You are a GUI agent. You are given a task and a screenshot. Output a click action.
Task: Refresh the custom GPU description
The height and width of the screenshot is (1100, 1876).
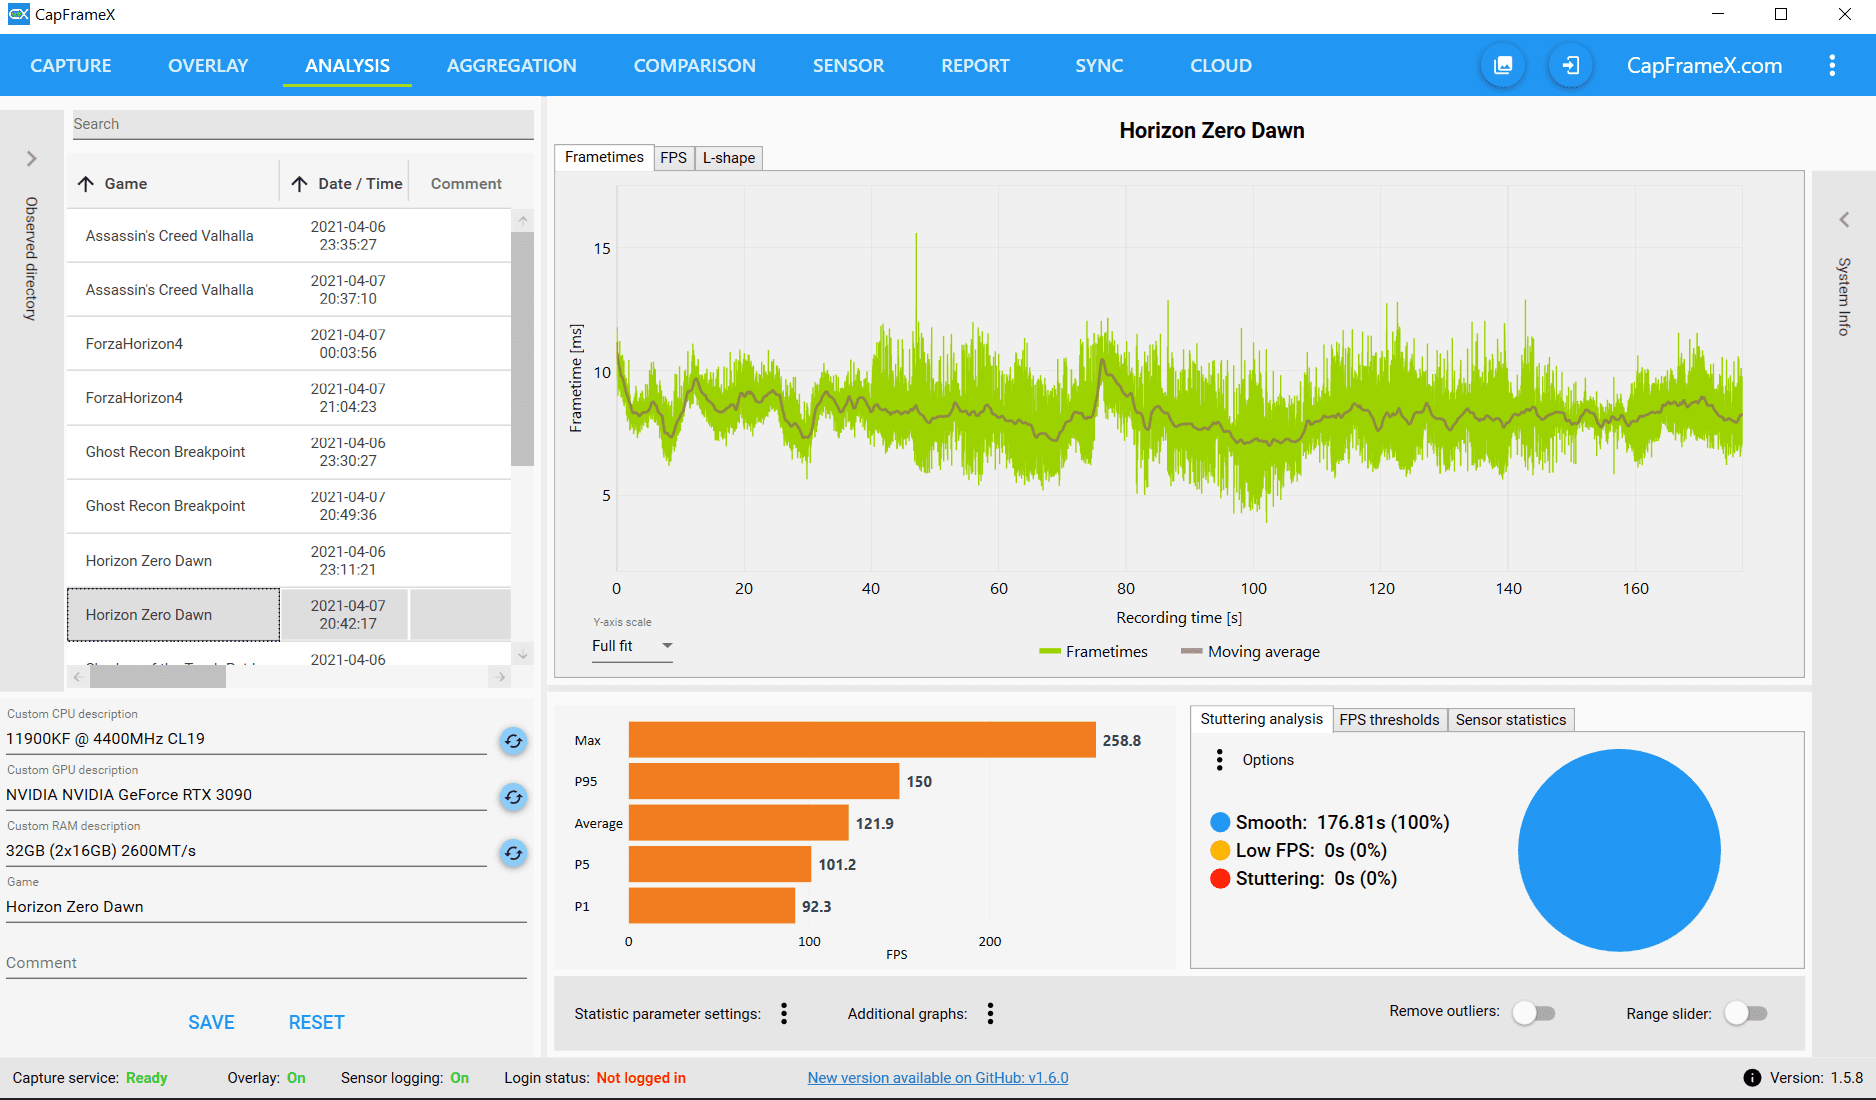(513, 797)
